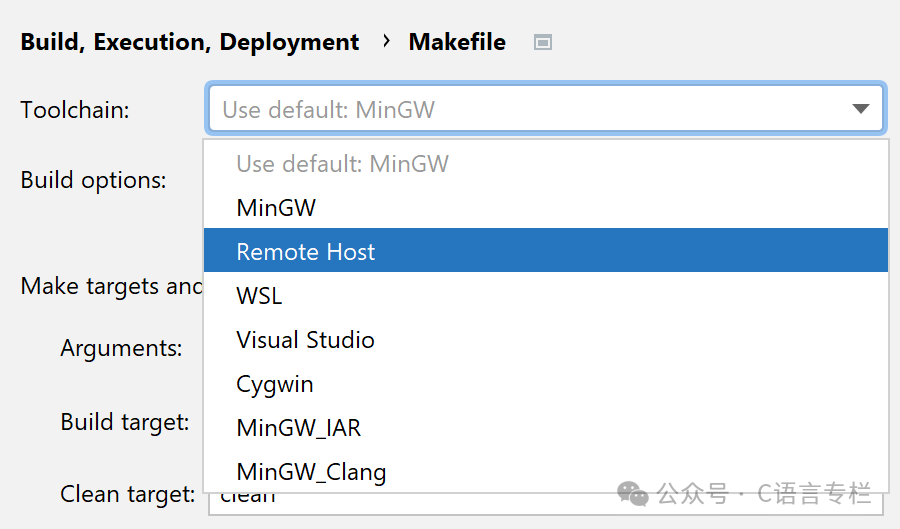Click the Build options label
The height and width of the screenshot is (529, 900).
tap(94, 181)
